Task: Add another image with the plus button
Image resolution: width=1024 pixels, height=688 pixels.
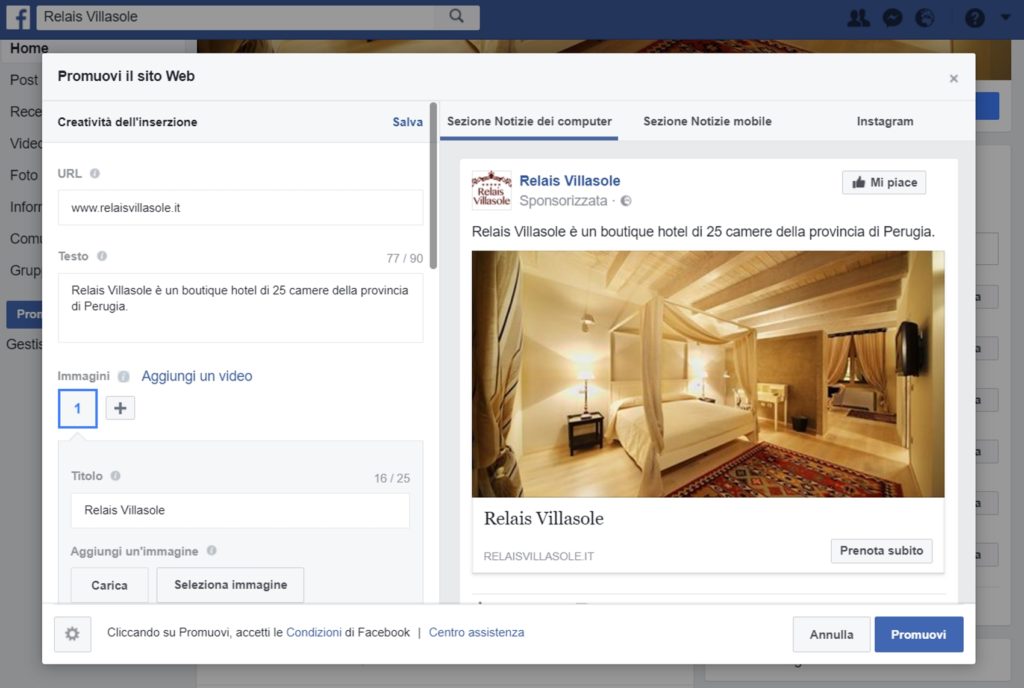Action: [x=120, y=408]
